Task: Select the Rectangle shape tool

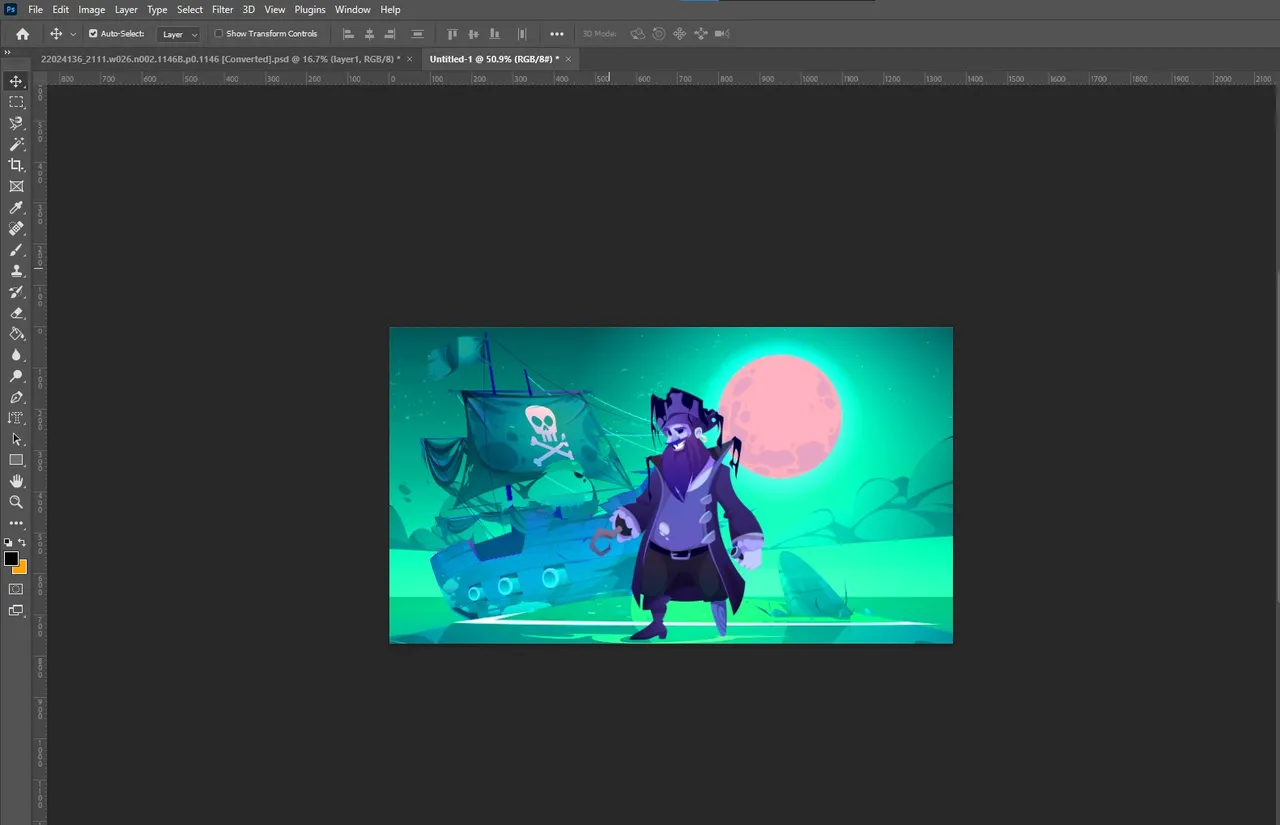Action: point(16,460)
